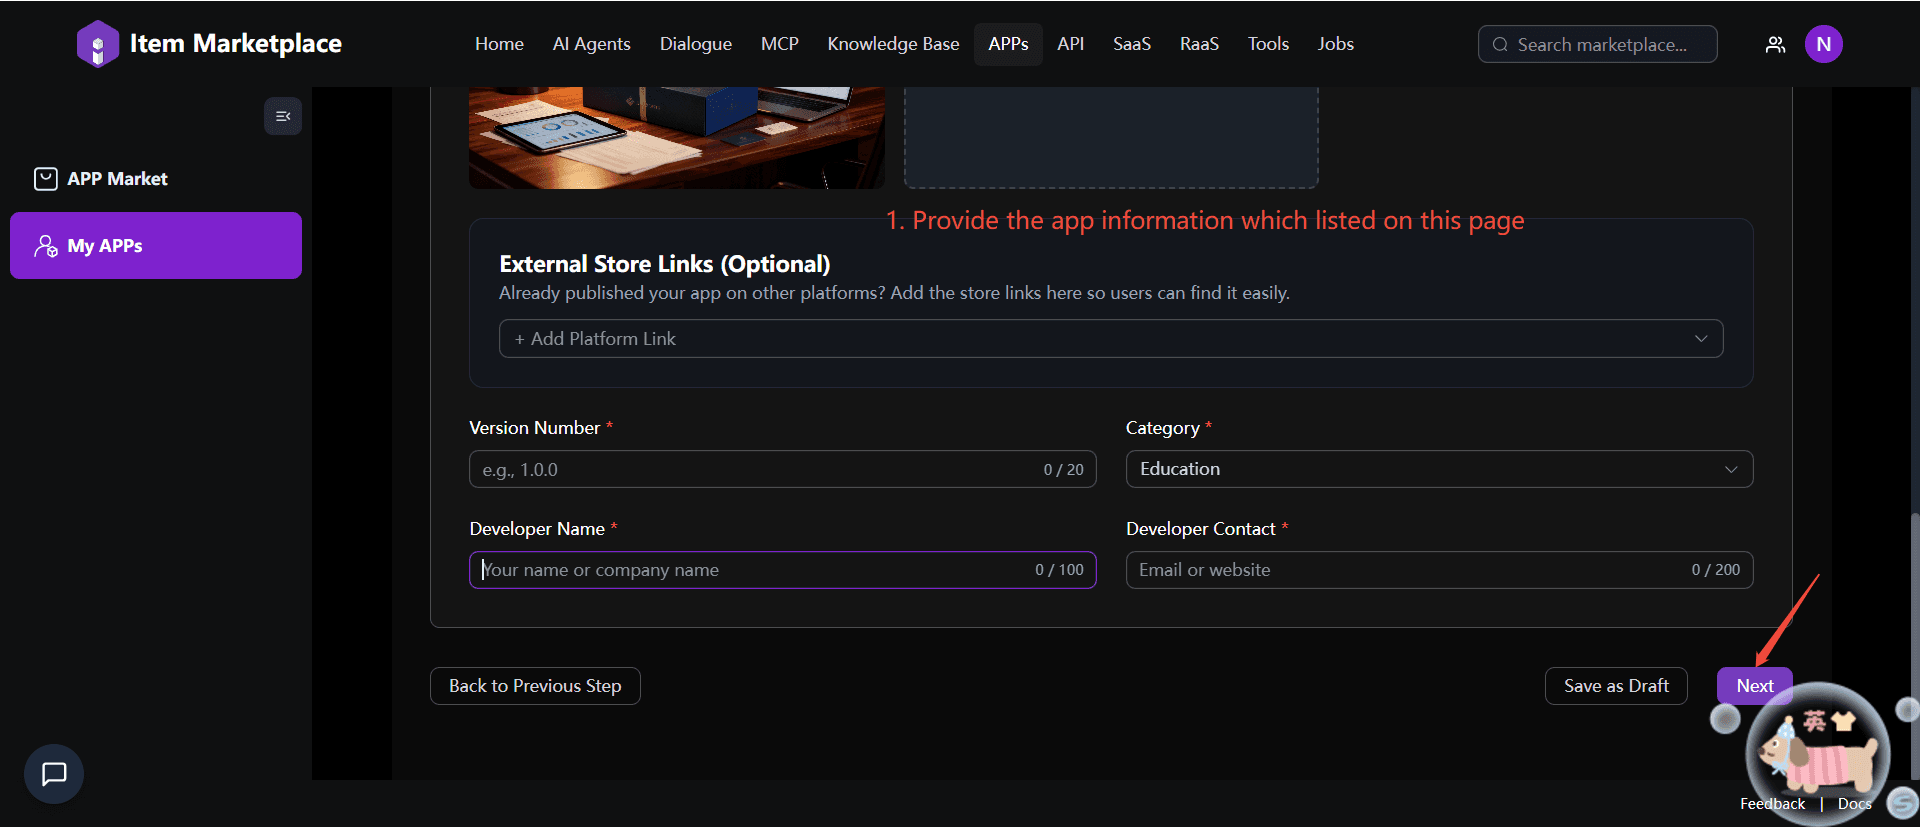The width and height of the screenshot is (1920, 827).
Task: Select the uploaded desk screenshot thumbnail
Action: click(x=676, y=137)
